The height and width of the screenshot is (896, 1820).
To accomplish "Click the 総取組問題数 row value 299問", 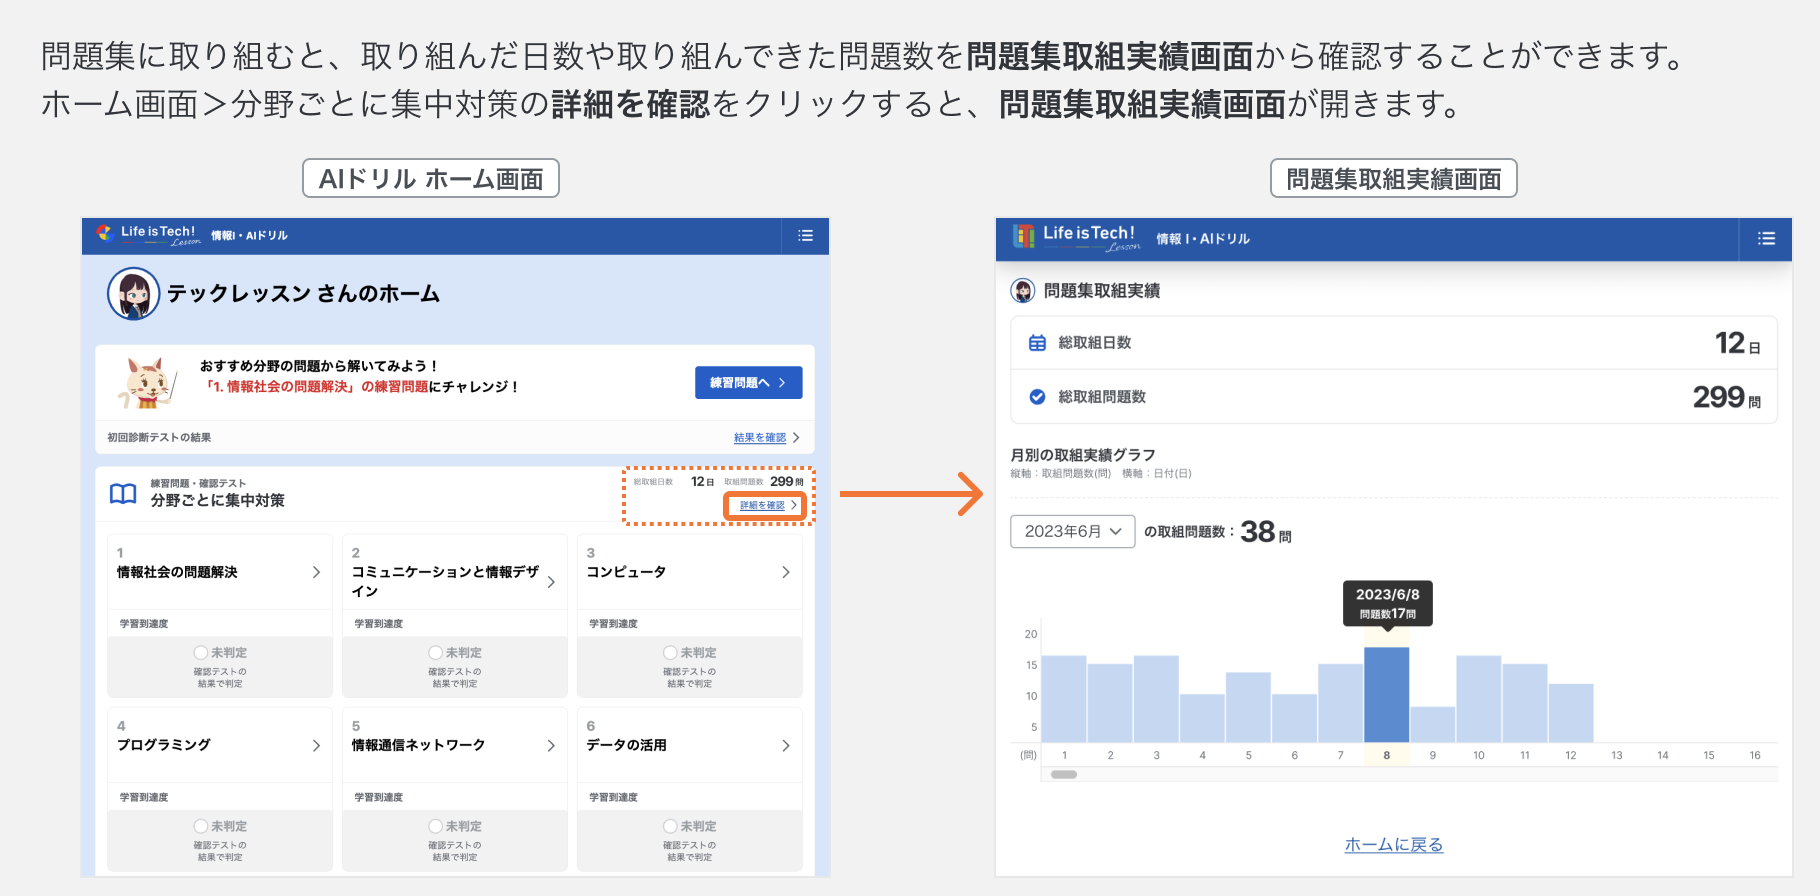I will [x=1727, y=397].
